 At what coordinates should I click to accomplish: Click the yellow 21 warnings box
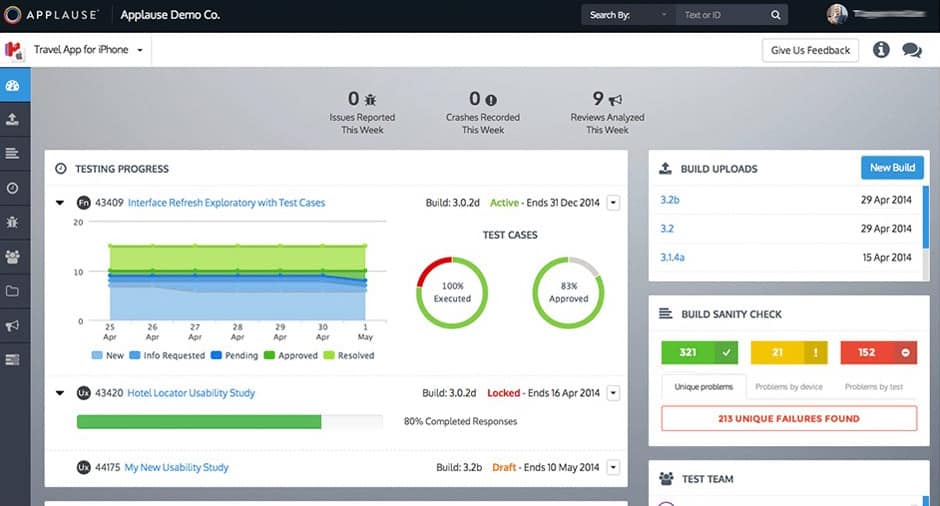(x=789, y=353)
